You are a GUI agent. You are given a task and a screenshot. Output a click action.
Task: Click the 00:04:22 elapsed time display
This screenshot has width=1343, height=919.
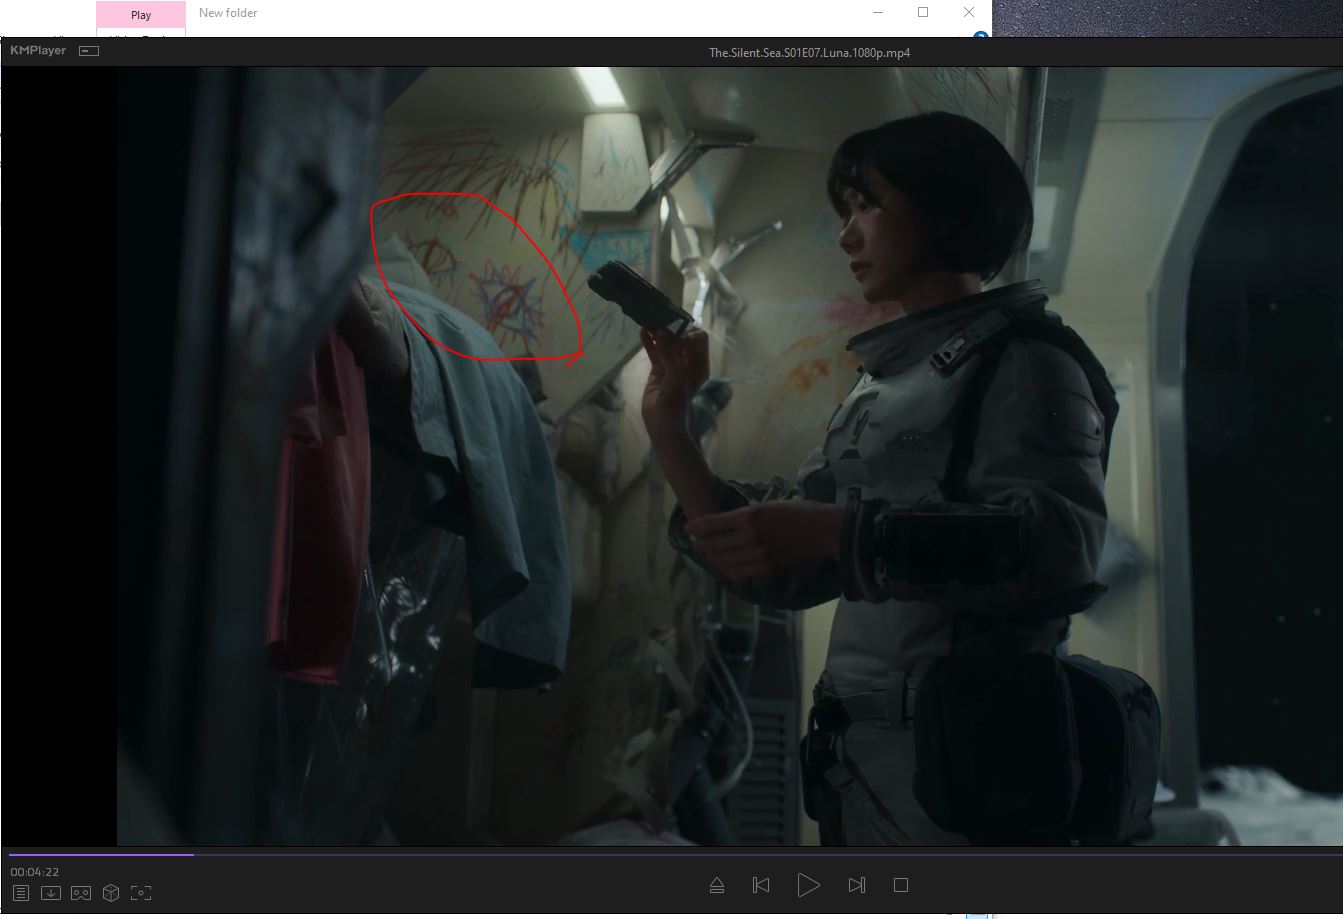pos(35,872)
